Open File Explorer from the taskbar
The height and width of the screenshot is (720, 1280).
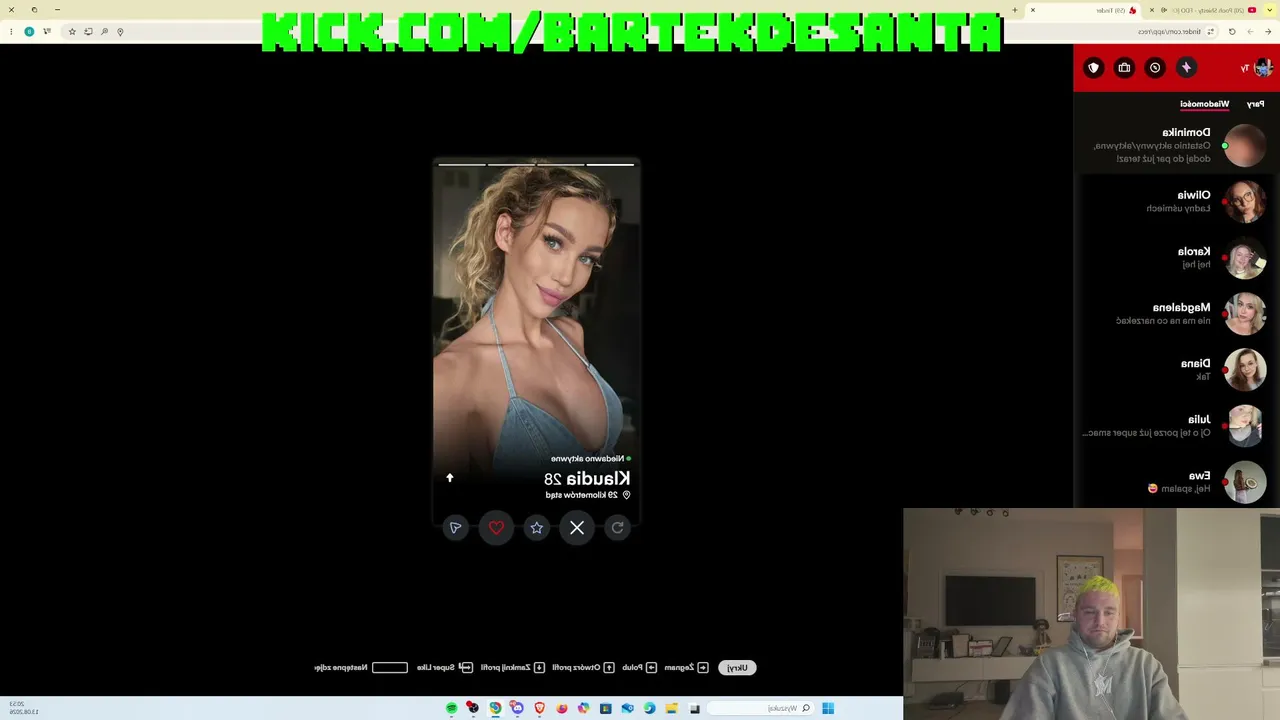(x=672, y=709)
